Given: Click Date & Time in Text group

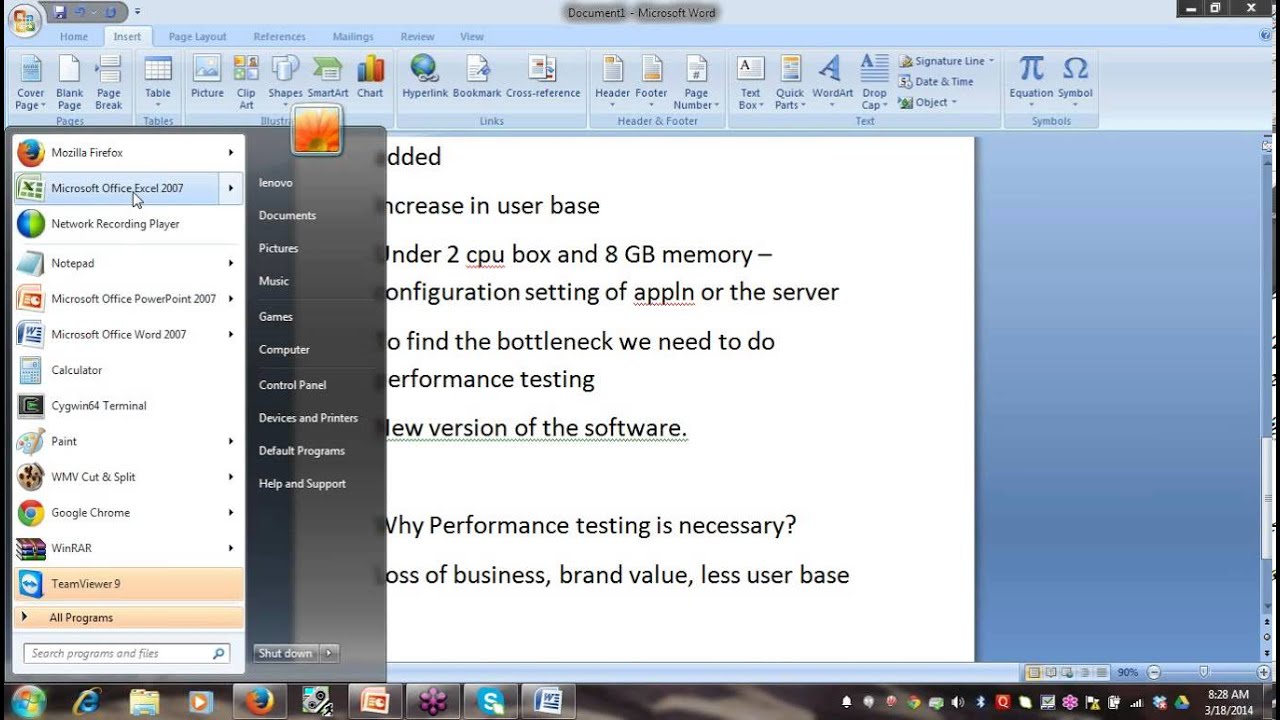Looking at the screenshot, I should point(936,82).
